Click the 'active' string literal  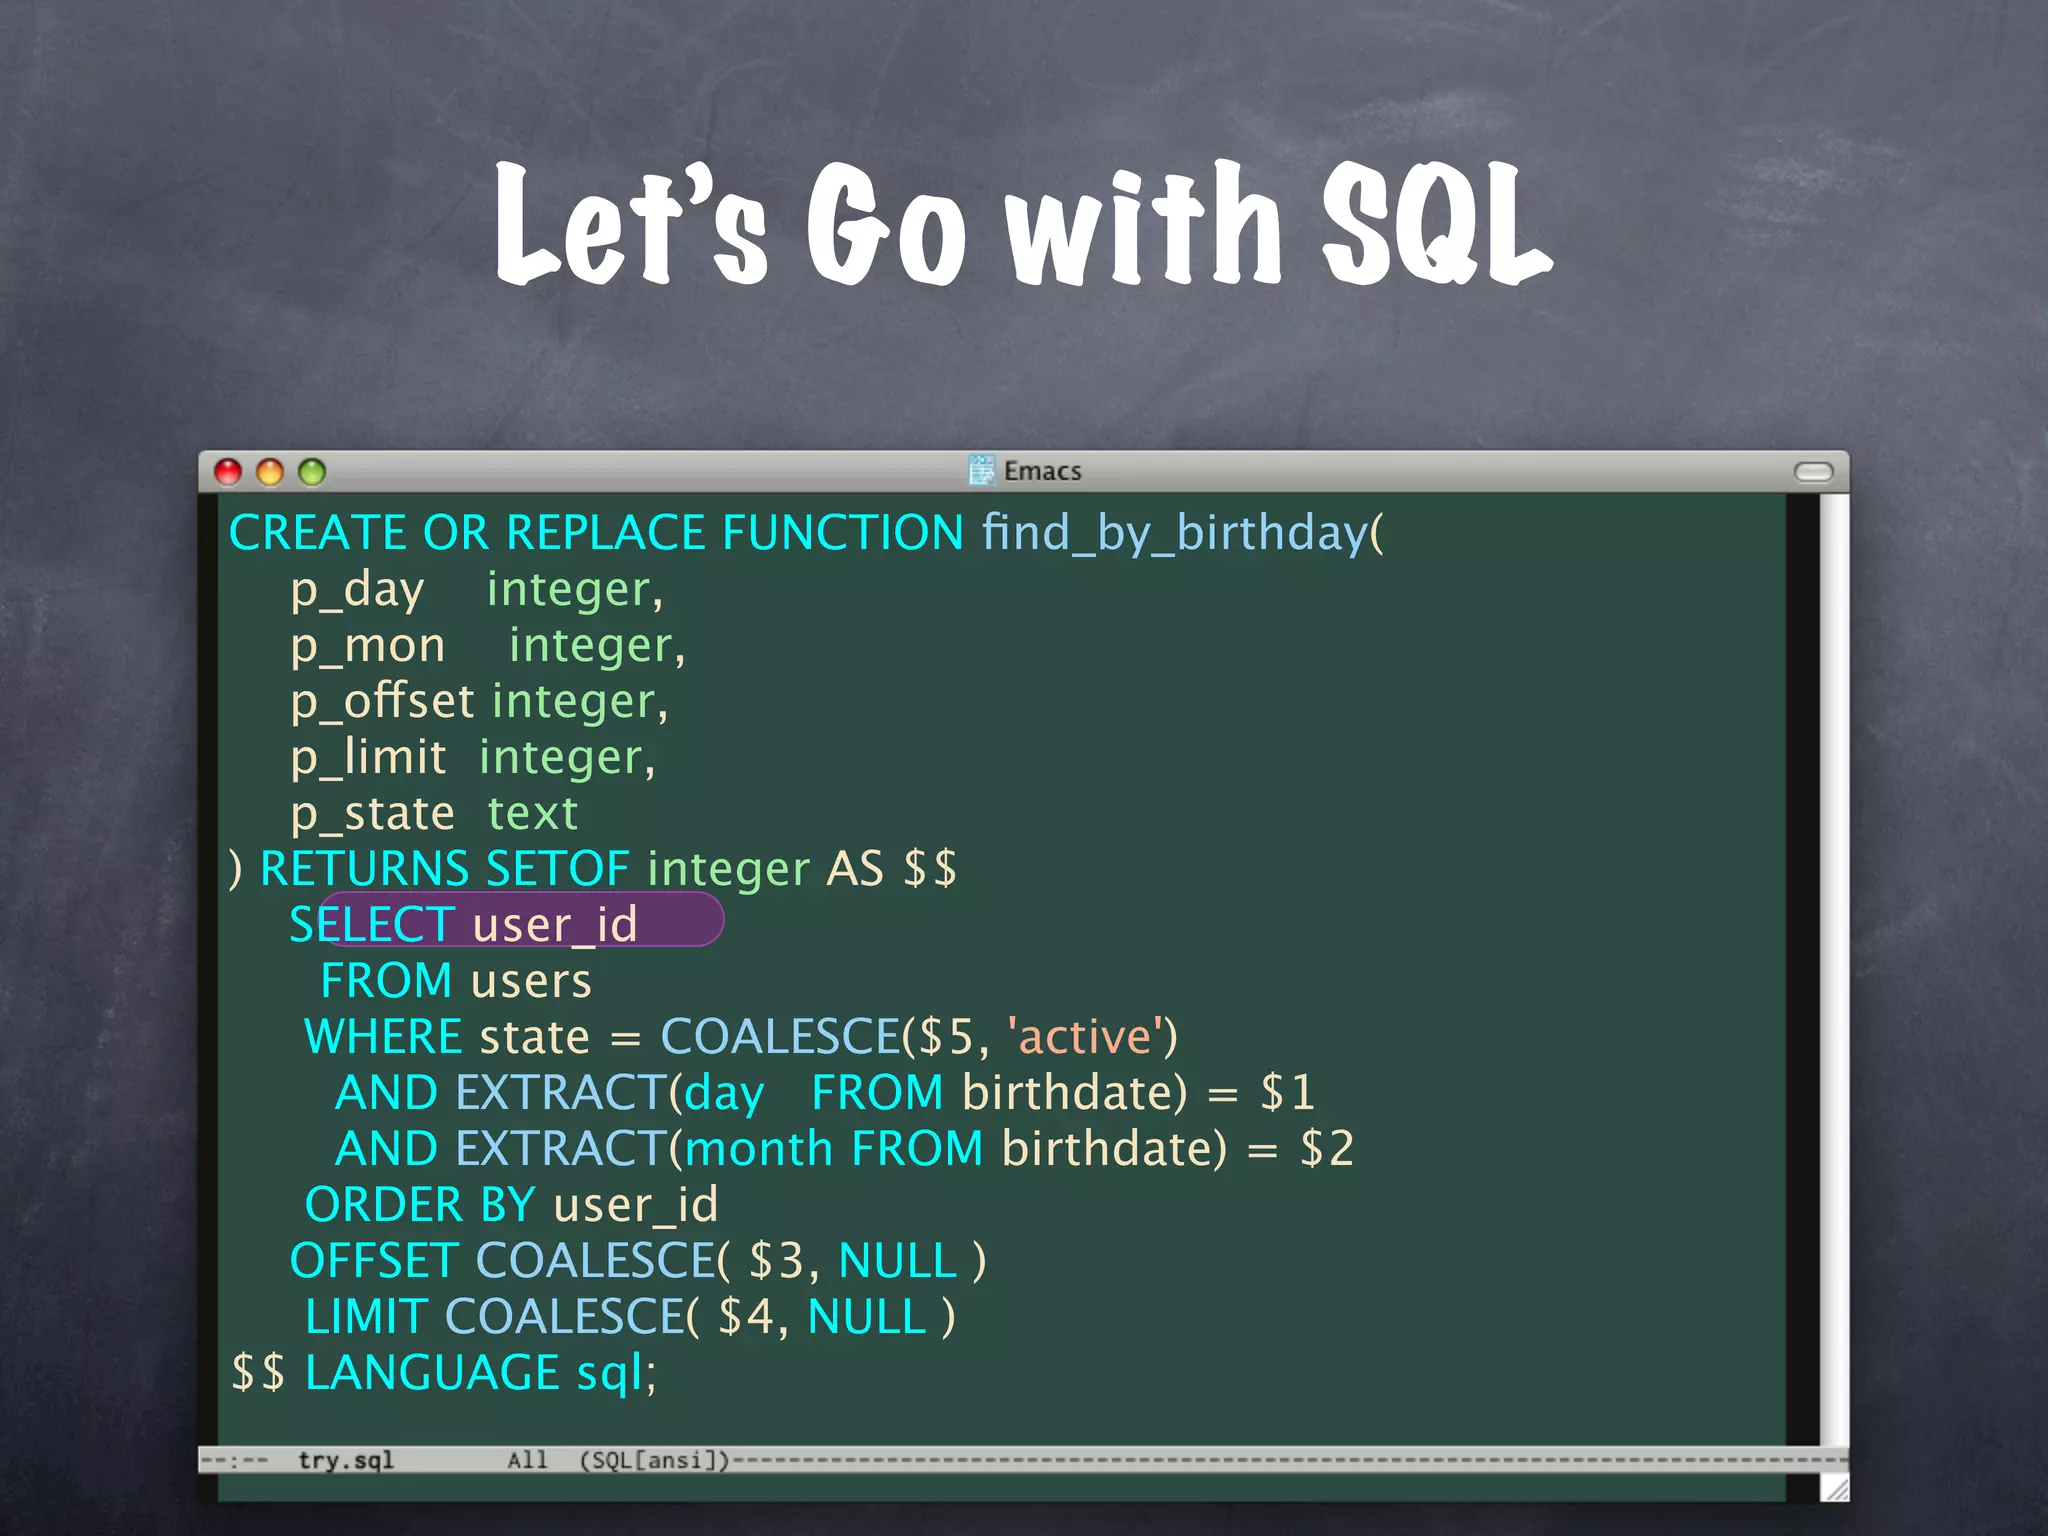[x=1085, y=1037]
